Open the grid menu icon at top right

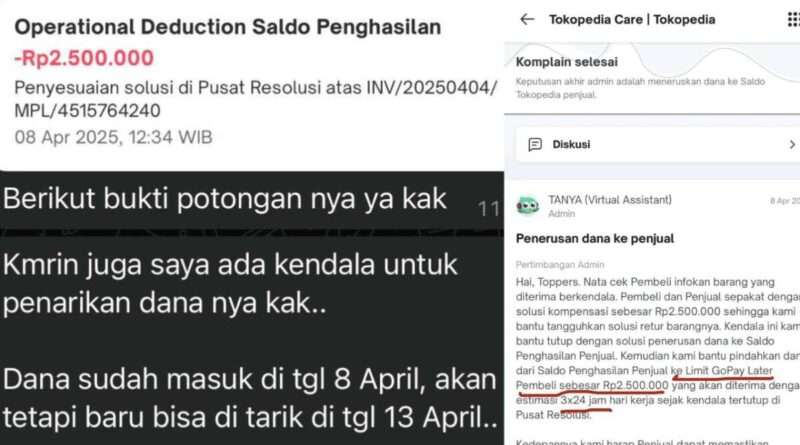tap(793, 19)
